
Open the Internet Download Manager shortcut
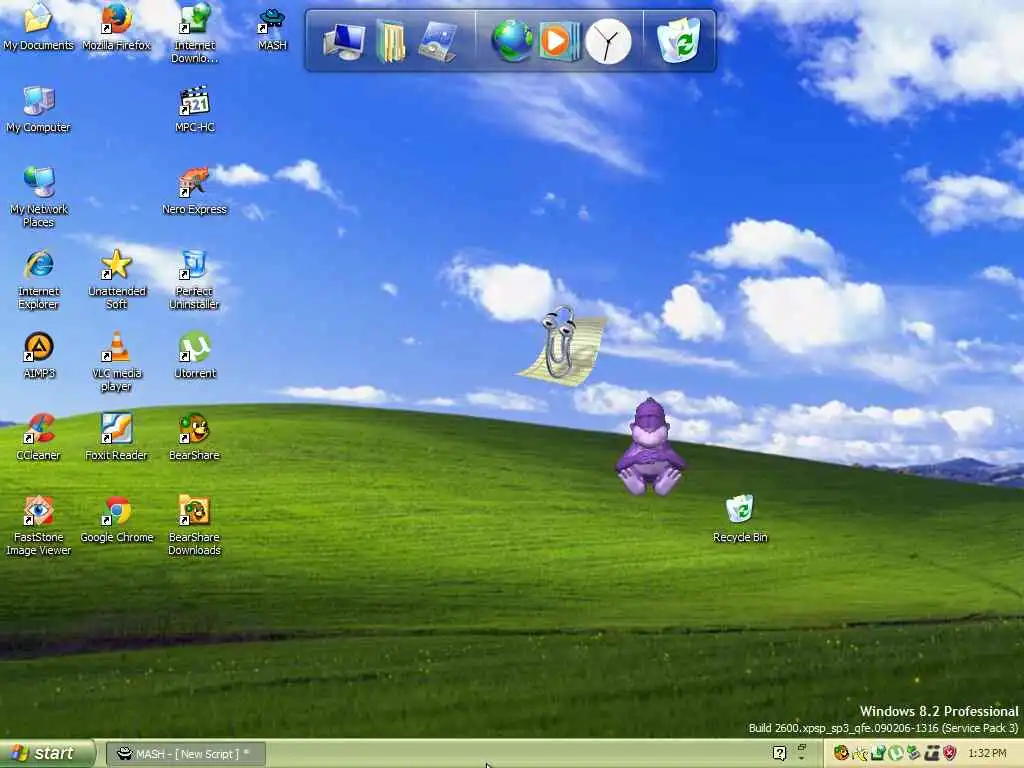pos(195,33)
